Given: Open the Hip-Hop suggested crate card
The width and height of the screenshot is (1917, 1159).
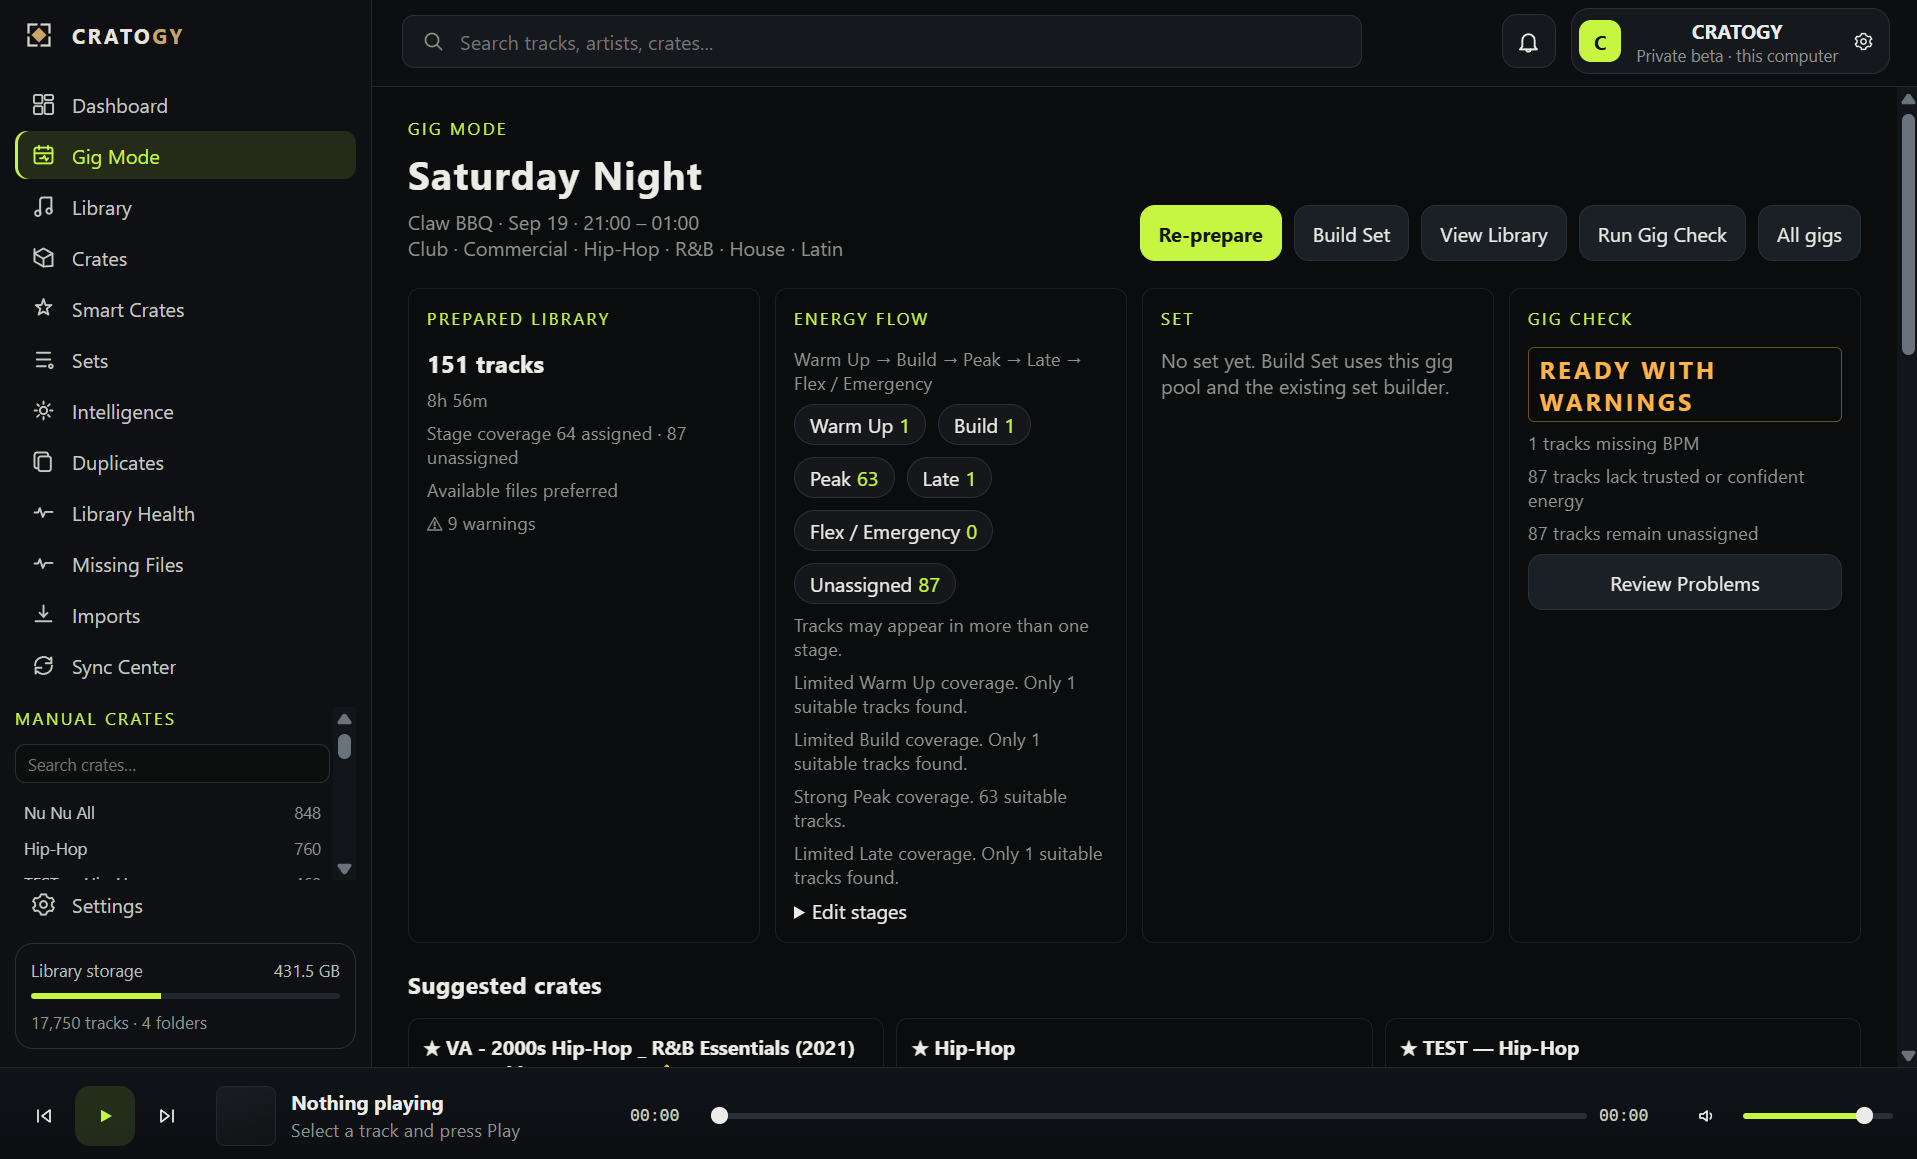Looking at the screenshot, I should pos(1133,1043).
